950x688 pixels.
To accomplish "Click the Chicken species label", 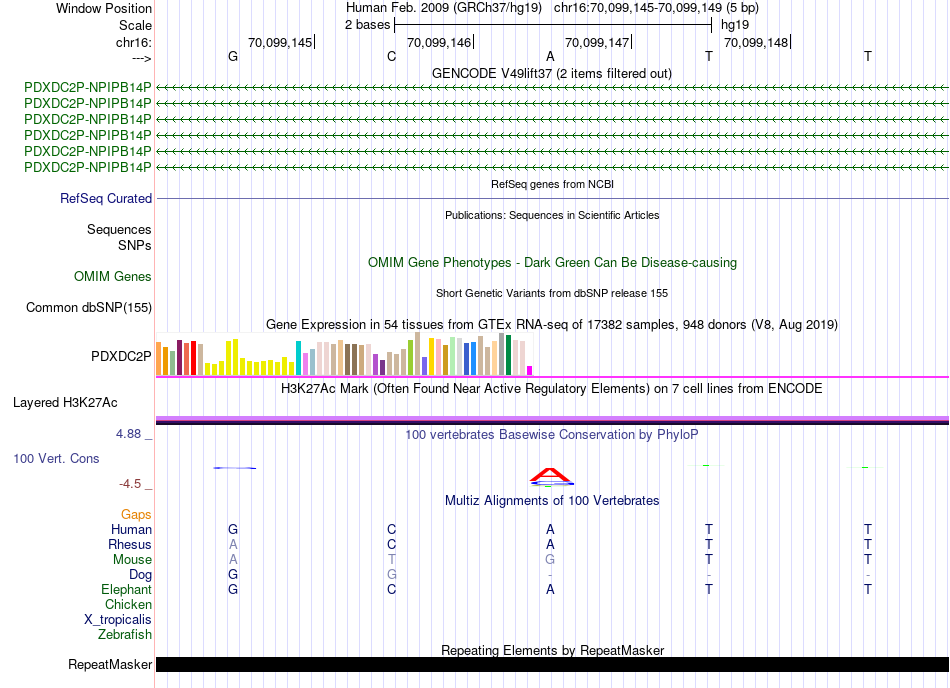I will click(128, 604).
